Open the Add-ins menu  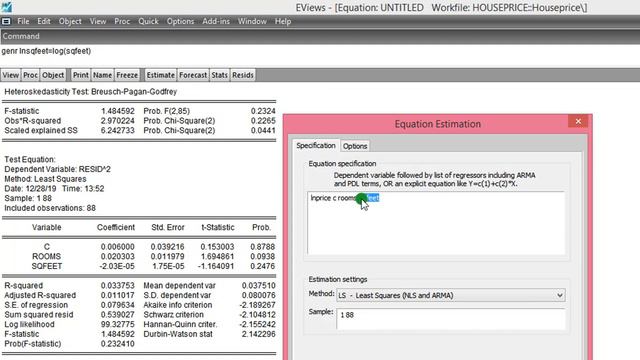click(x=216, y=21)
